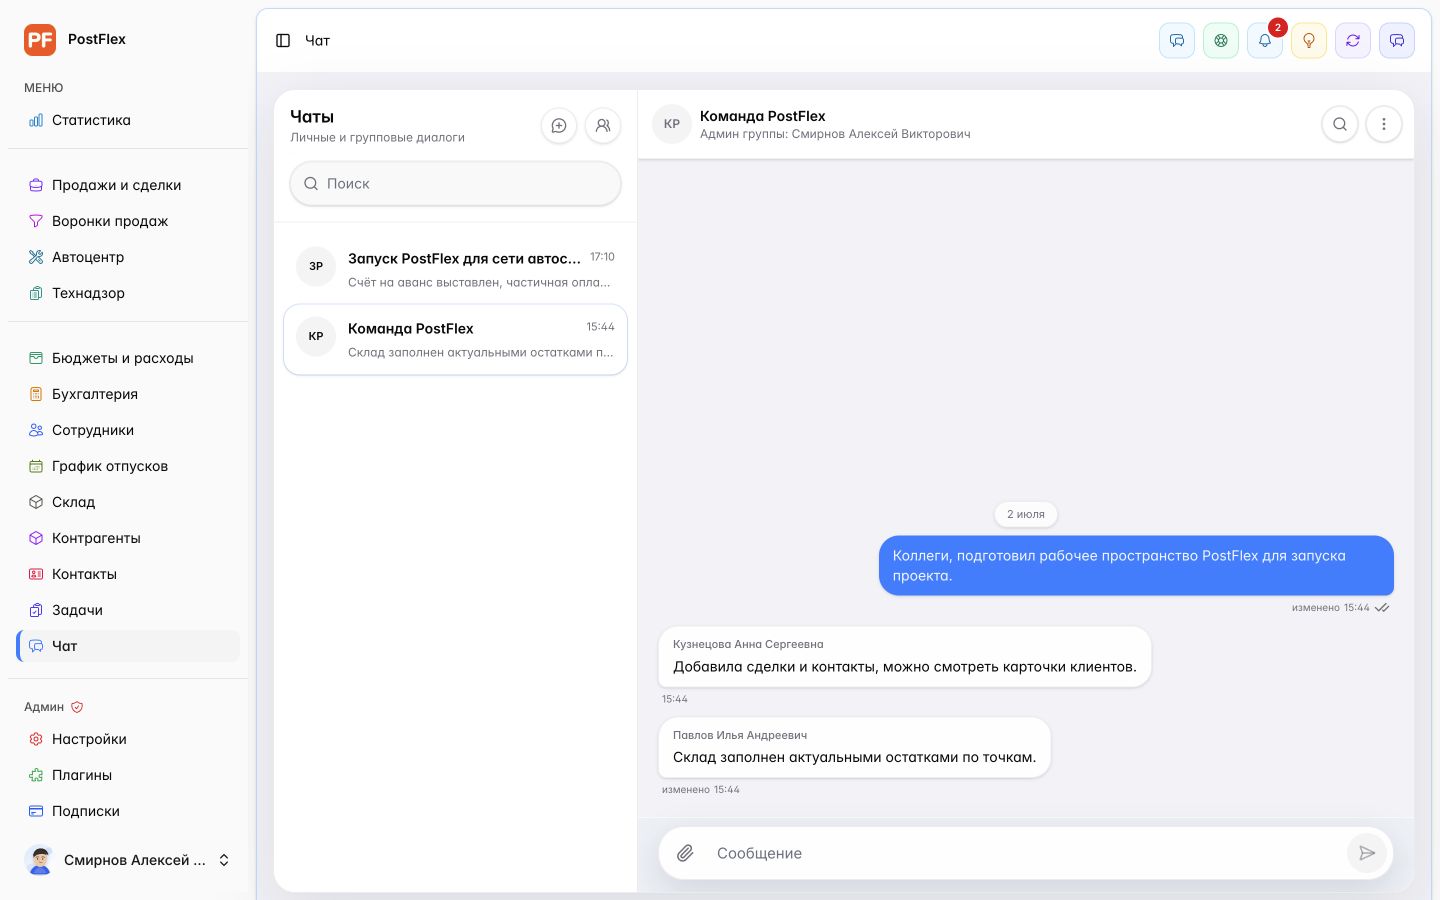Select Контрагенты in the sidebar menu
This screenshot has height=900, width=1440.
pos(128,538)
